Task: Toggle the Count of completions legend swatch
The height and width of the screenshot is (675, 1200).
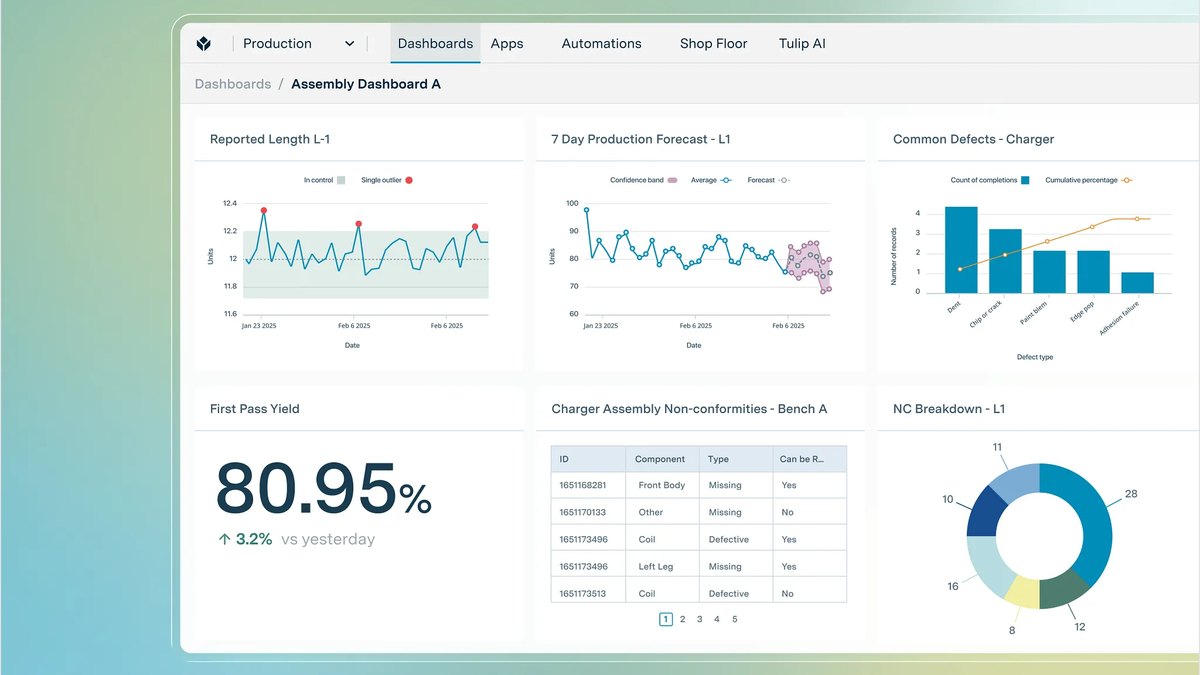Action: click(1026, 180)
